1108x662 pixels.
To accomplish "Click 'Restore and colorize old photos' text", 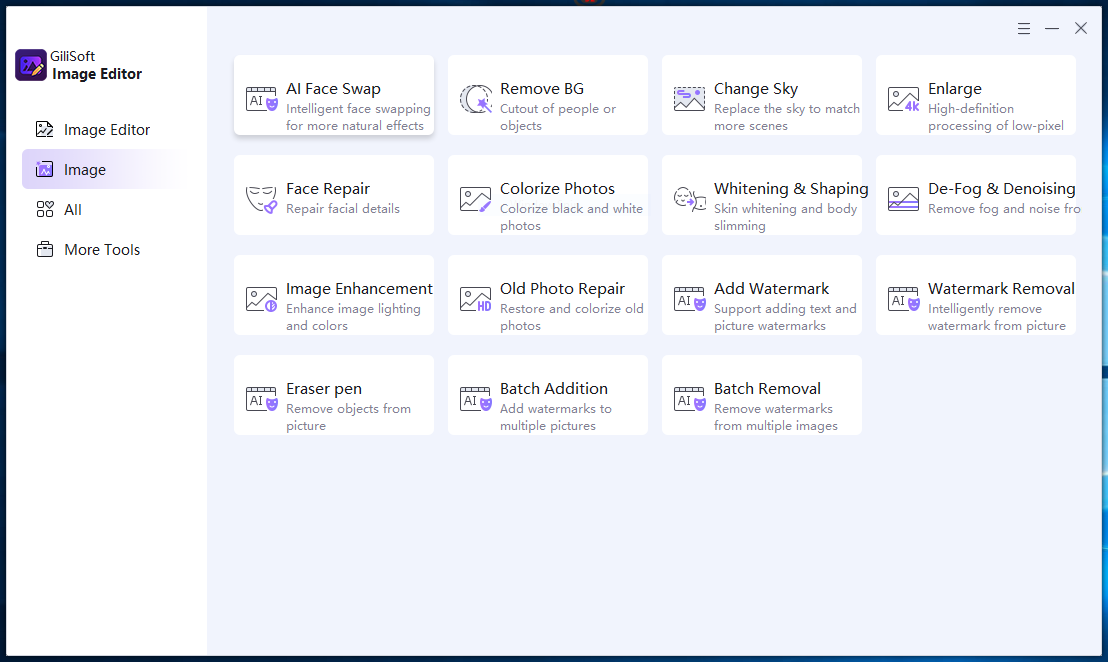I will tap(572, 317).
